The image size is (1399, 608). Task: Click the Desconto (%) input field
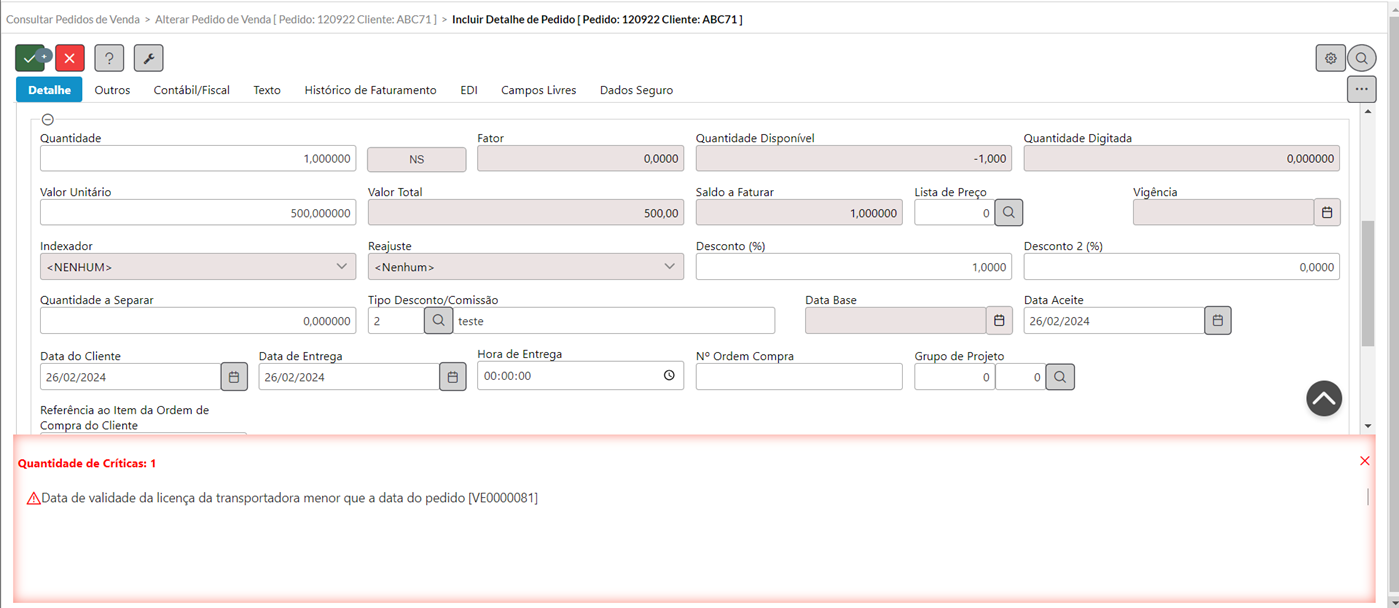[854, 266]
